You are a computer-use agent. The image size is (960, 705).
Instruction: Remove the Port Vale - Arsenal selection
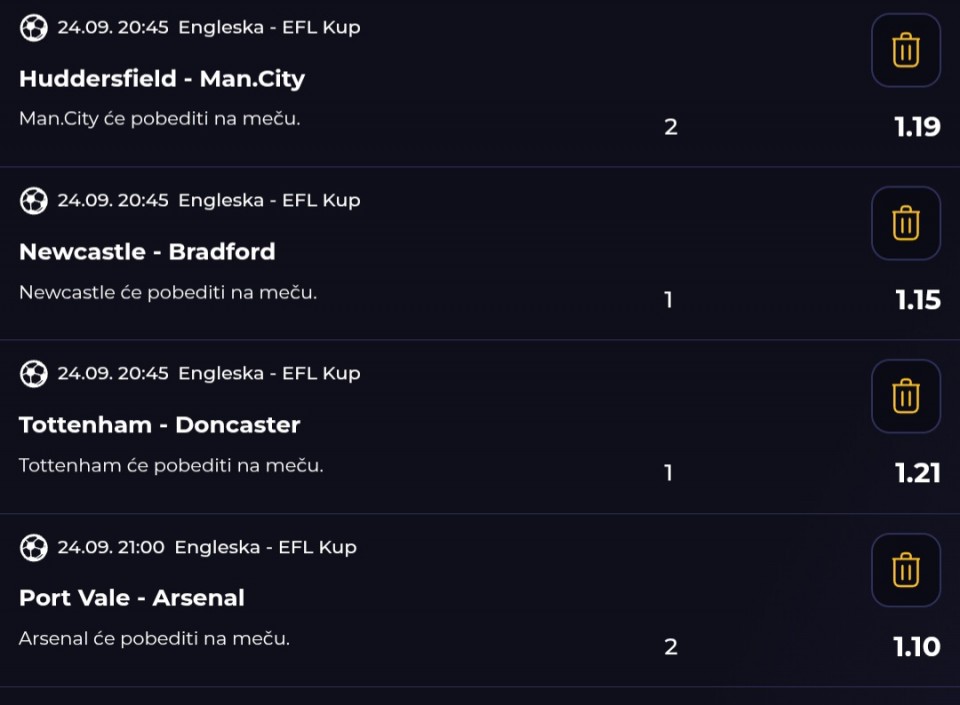(906, 570)
